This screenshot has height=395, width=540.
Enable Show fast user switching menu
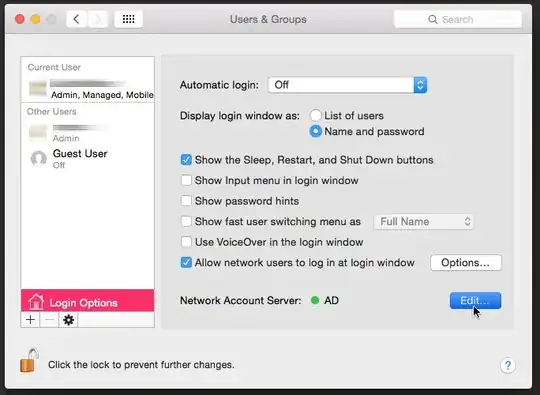click(186, 221)
